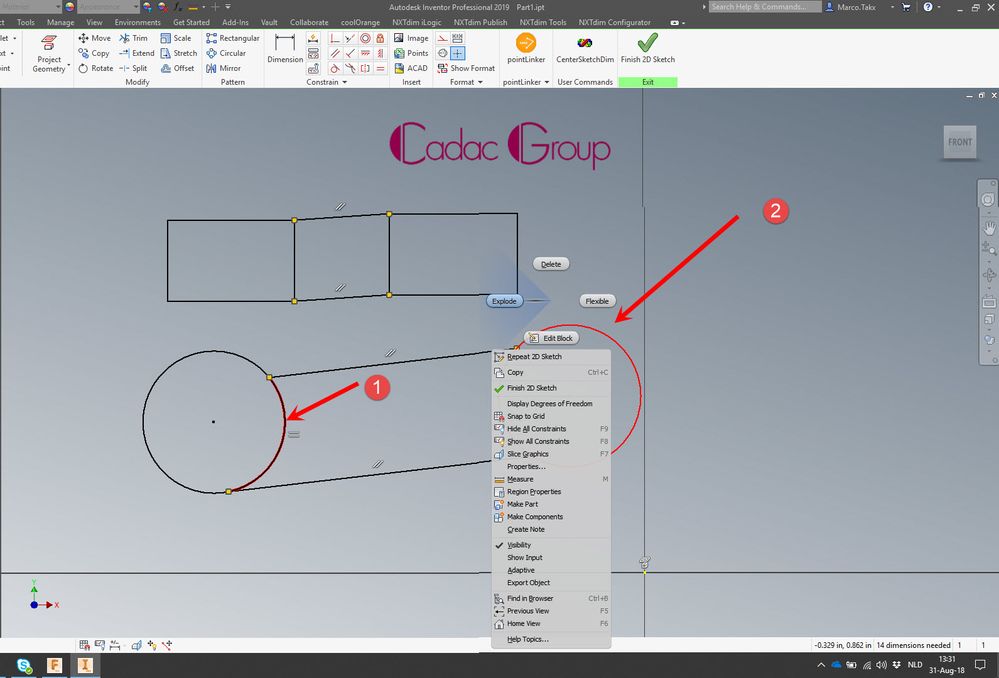Image resolution: width=999 pixels, height=678 pixels.
Task: Activate the Extend tool
Action: [x=136, y=54]
